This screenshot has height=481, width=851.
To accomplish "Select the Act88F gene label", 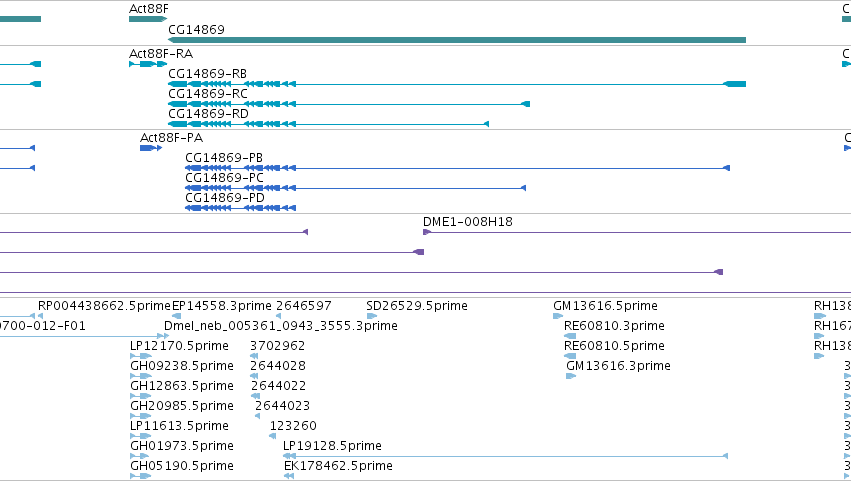I will click(x=149, y=9).
